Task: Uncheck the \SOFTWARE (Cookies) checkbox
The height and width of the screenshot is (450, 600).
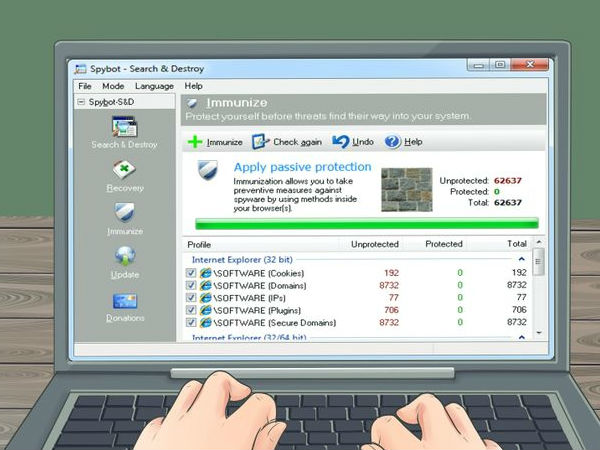Action: 191,273
